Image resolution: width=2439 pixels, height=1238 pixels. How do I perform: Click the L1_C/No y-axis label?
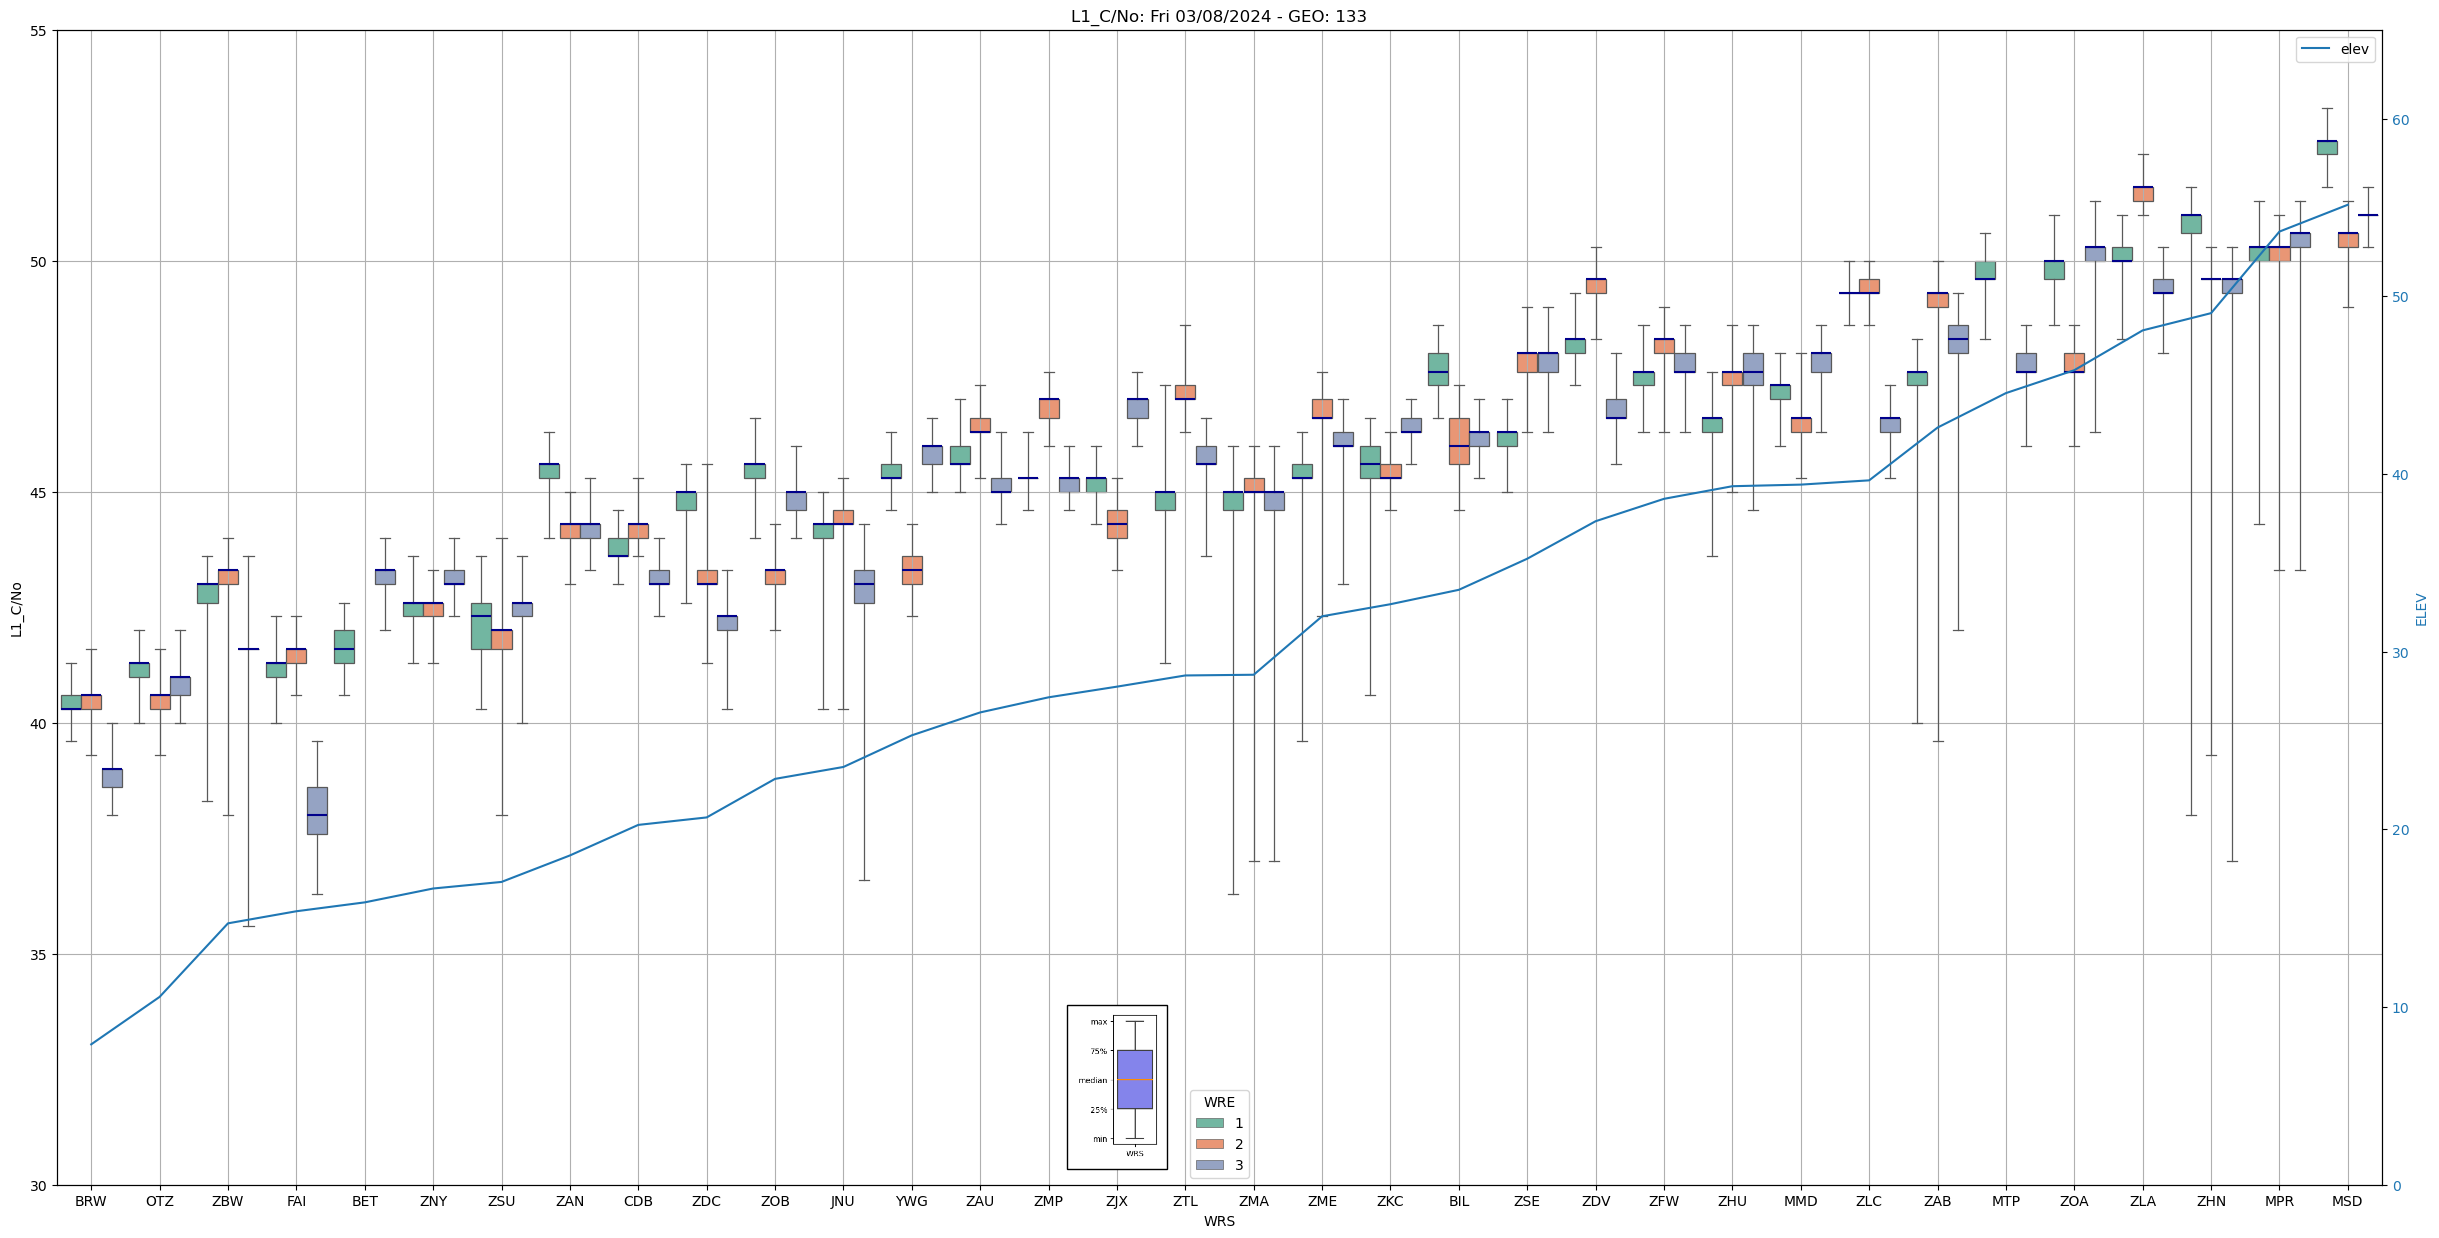tap(16, 608)
